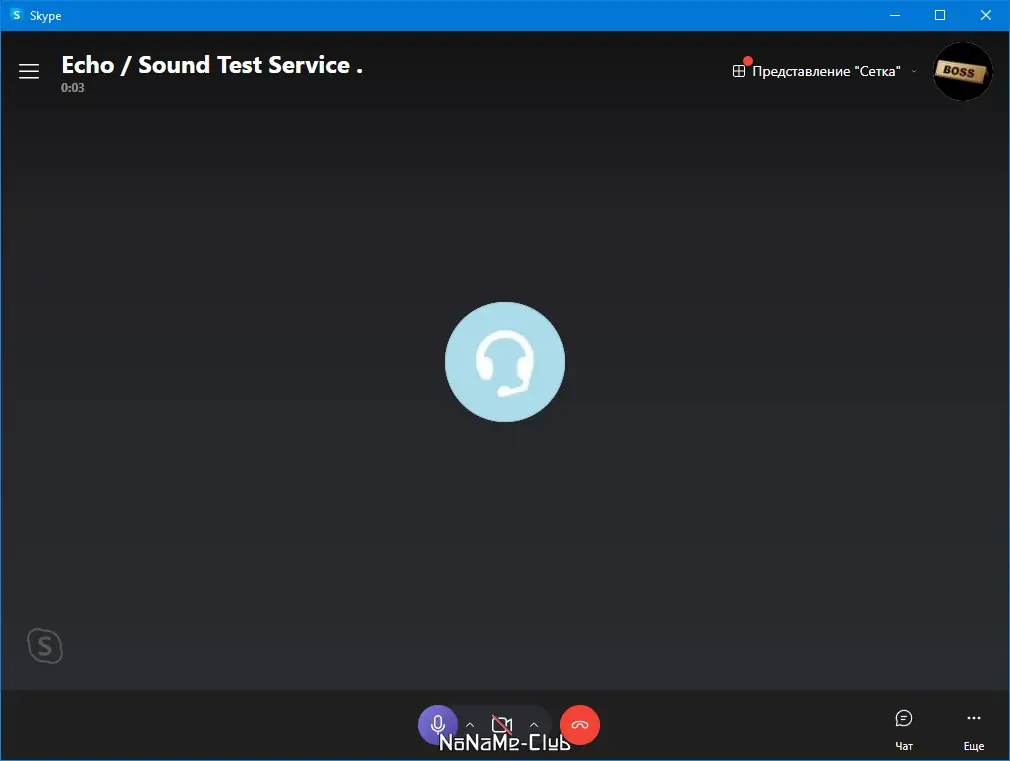
Task: Expand camera options chevron
Action: click(x=534, y=726)
